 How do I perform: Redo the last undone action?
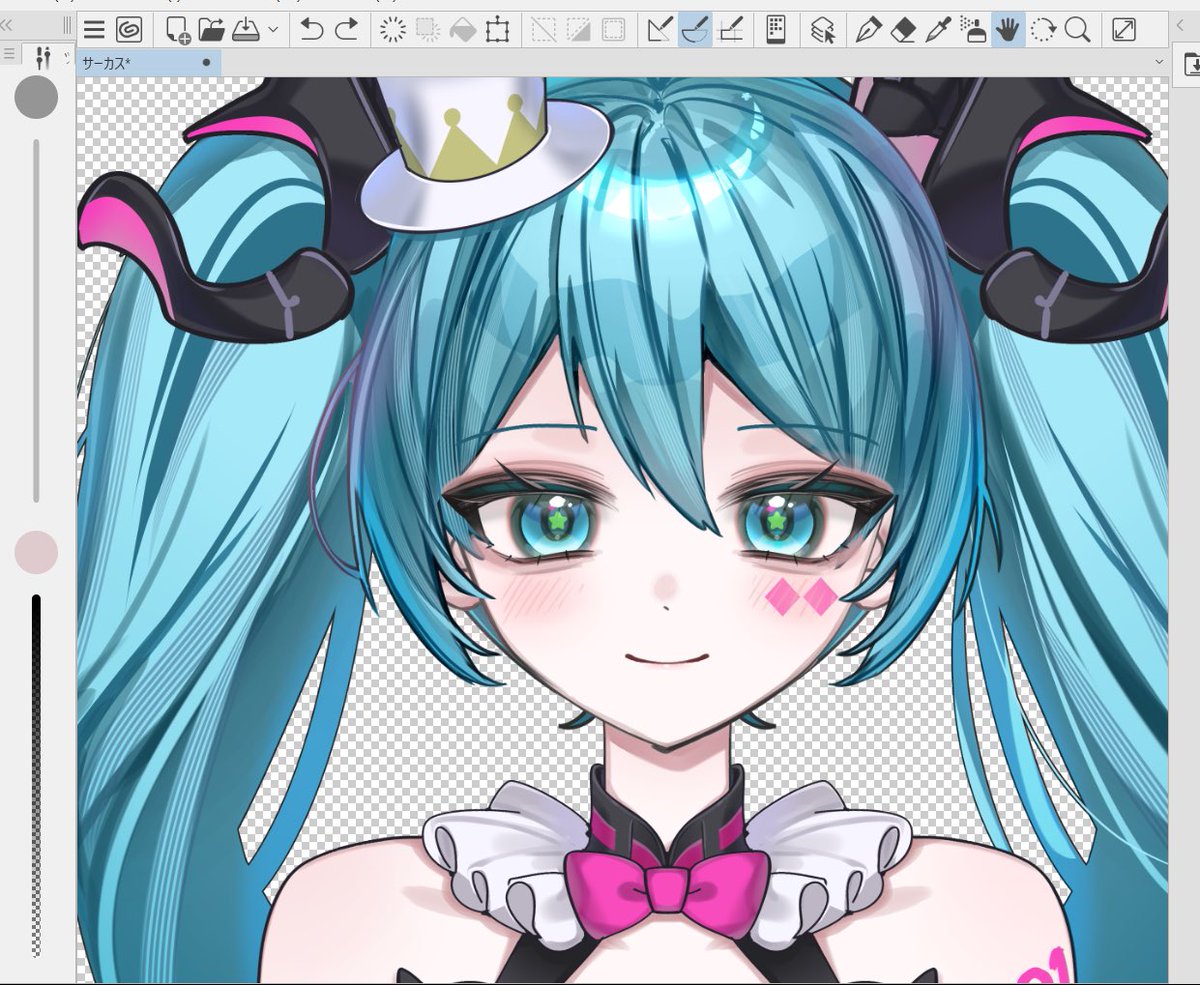(347, 30)
